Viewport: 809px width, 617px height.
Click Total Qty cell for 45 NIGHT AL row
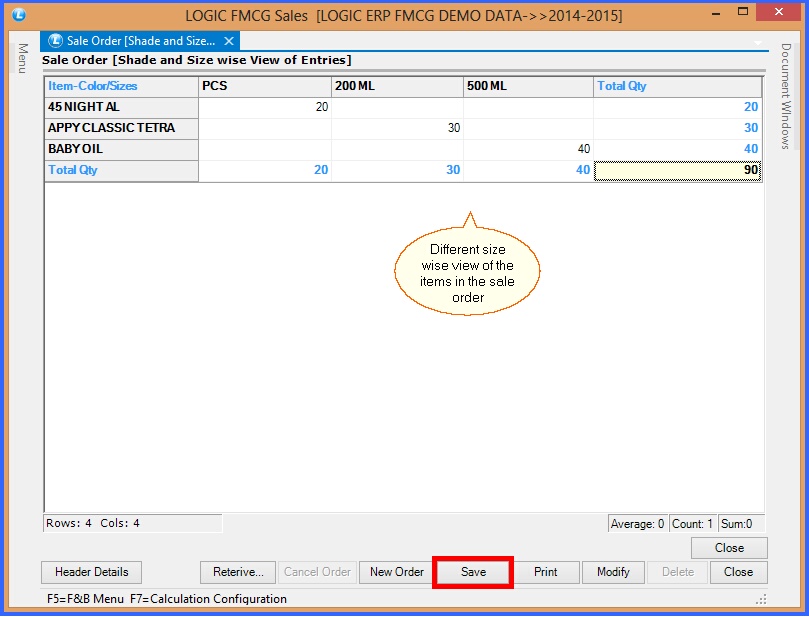[x=677, y=107]
